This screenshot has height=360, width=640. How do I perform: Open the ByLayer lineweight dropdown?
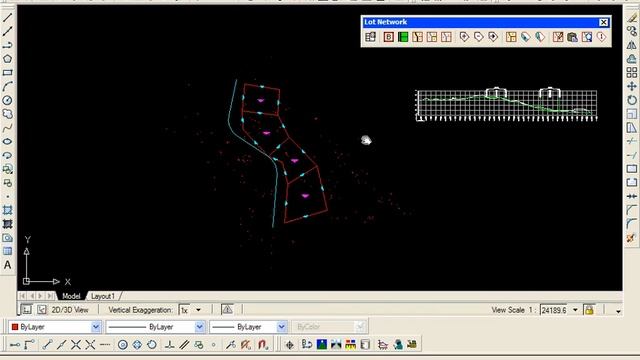tap(281, 327)
